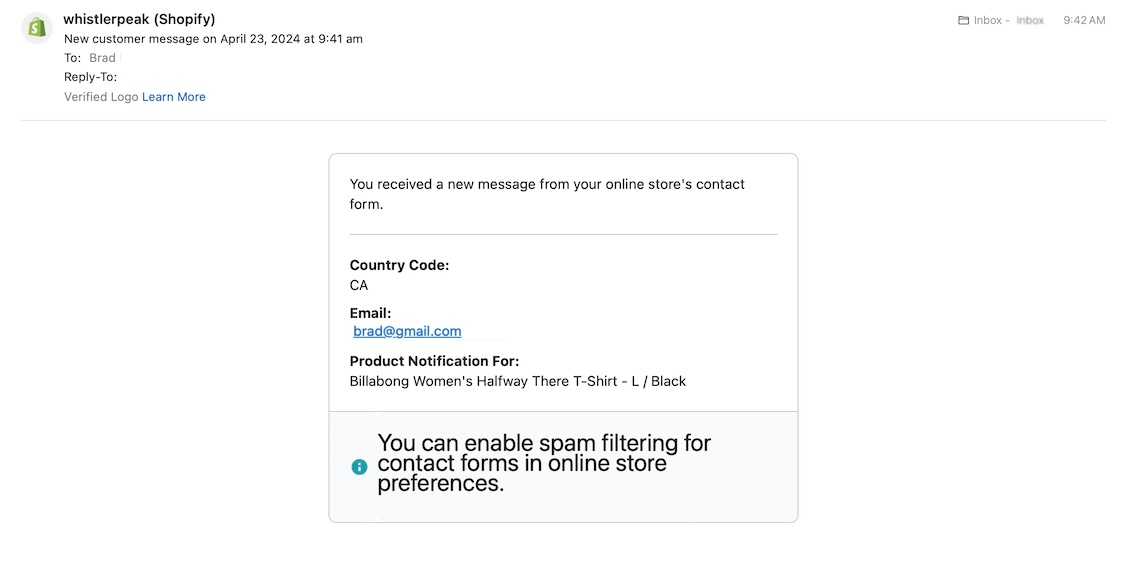
Task: Click the Product Notification For heading
Action: [434, 361]
